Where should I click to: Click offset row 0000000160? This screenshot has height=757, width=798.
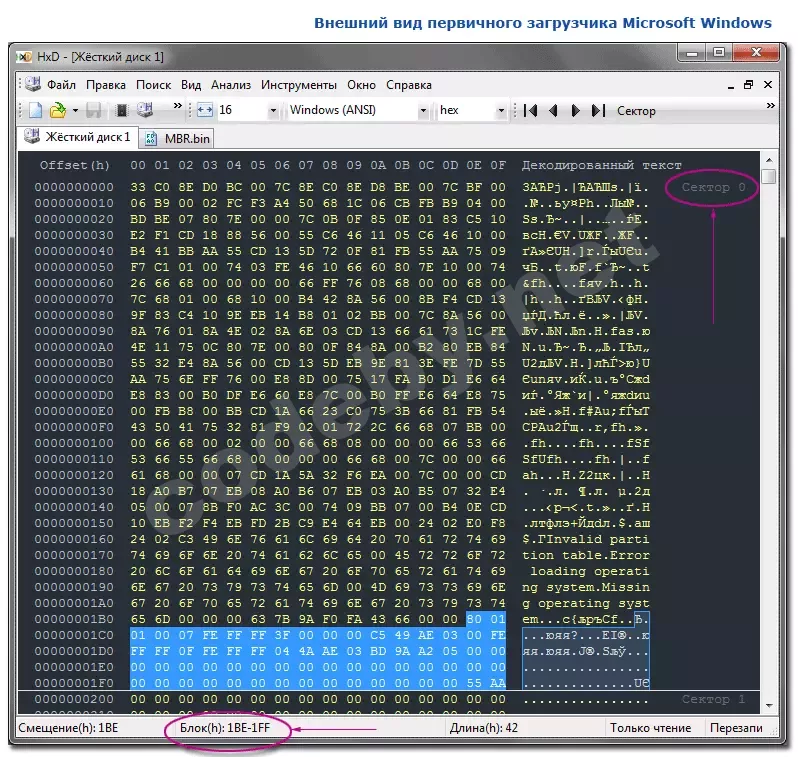pos(74,539)
